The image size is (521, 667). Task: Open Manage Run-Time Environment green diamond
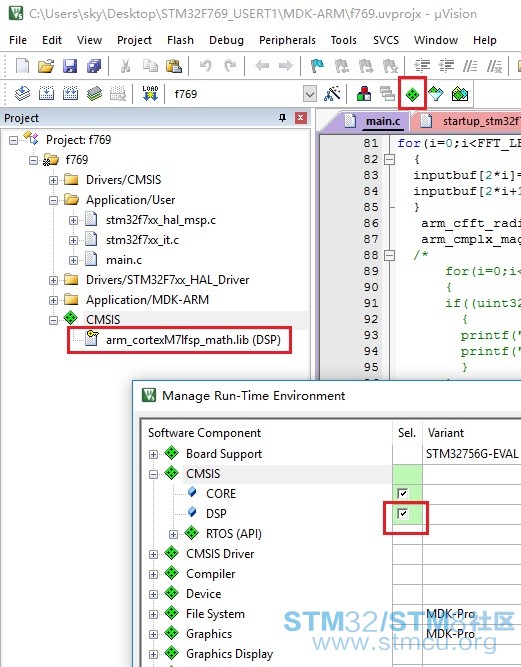[x=412, y=94]
